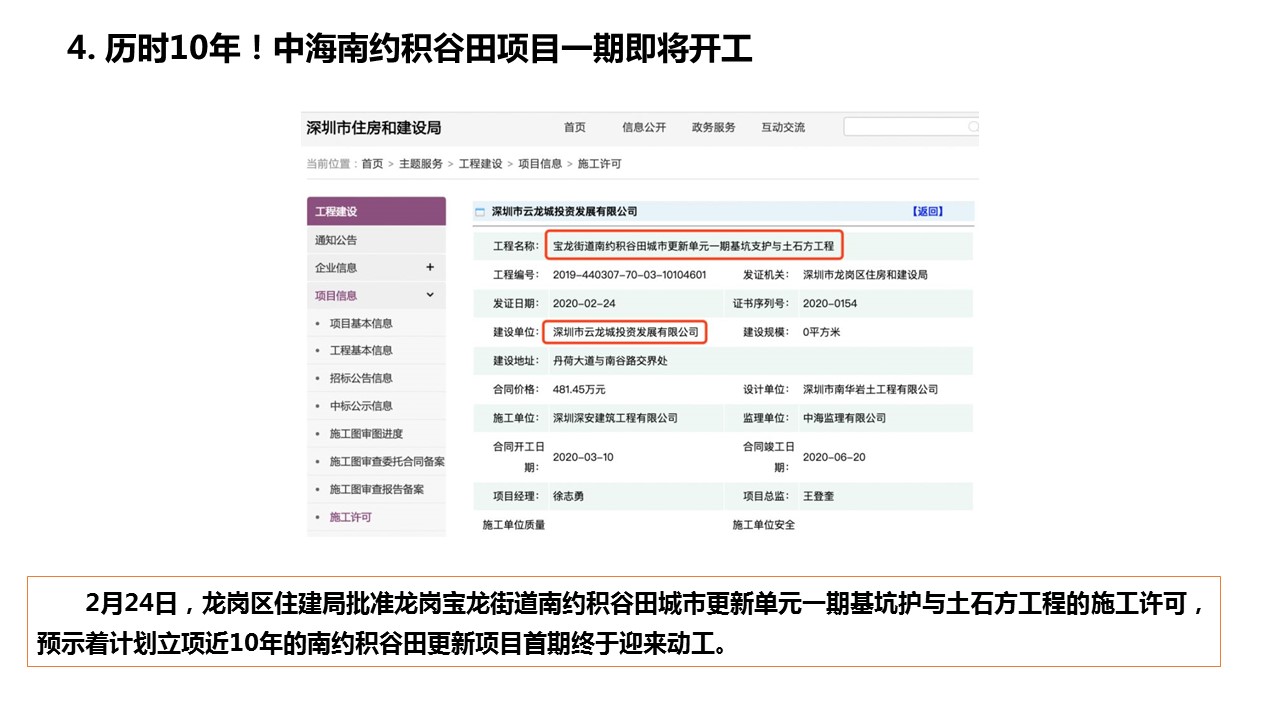Click completion date 2020-06-20
This screenshot has width=1280, height=720.
834,456
